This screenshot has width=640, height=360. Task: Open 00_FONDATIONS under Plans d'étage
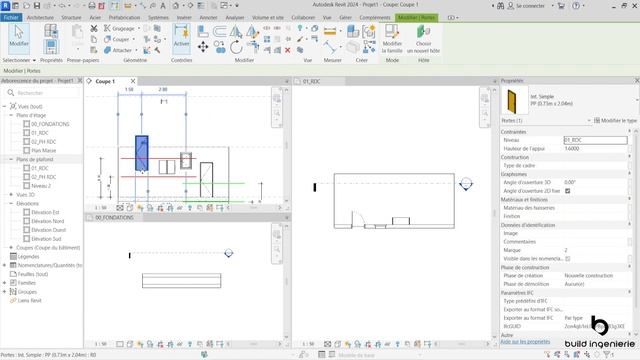(50, 124)
